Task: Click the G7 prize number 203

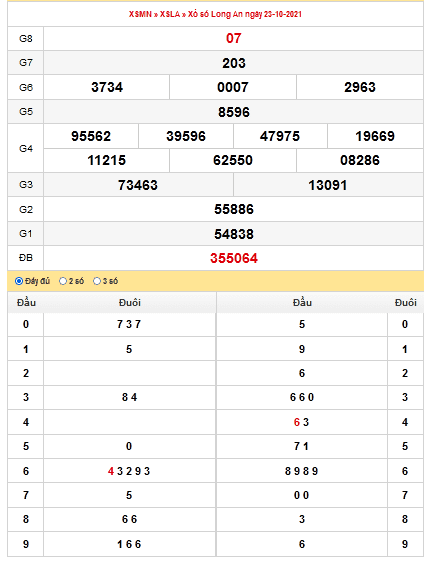Action: coord(234,63)
